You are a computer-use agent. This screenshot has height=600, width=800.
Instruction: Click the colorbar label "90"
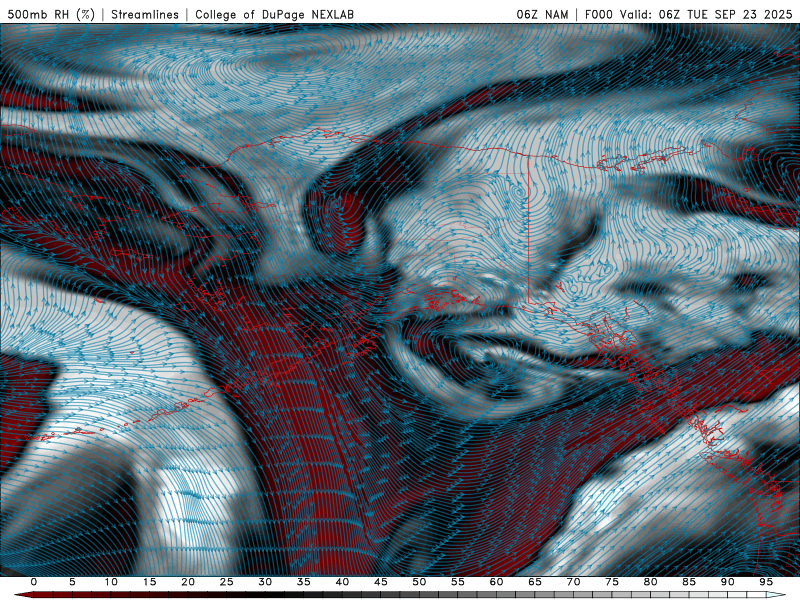(x=728, y=582)
